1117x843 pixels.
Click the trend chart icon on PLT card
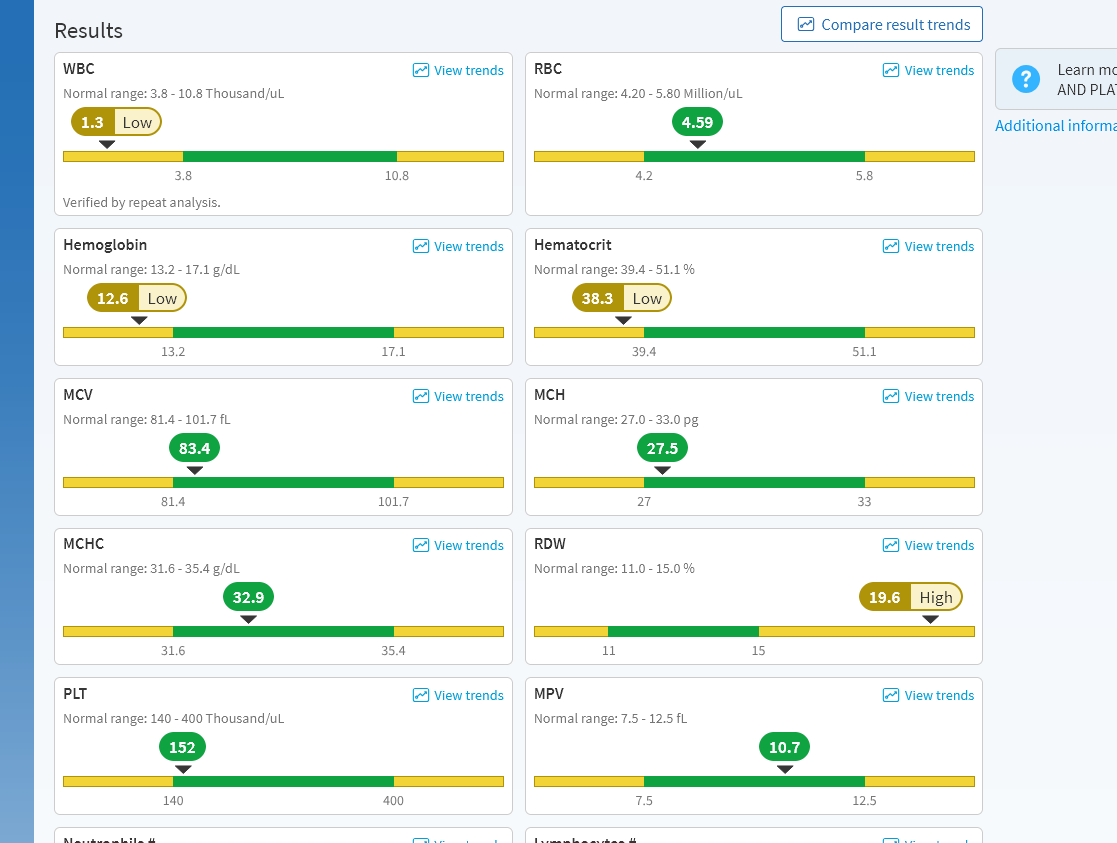421,695
